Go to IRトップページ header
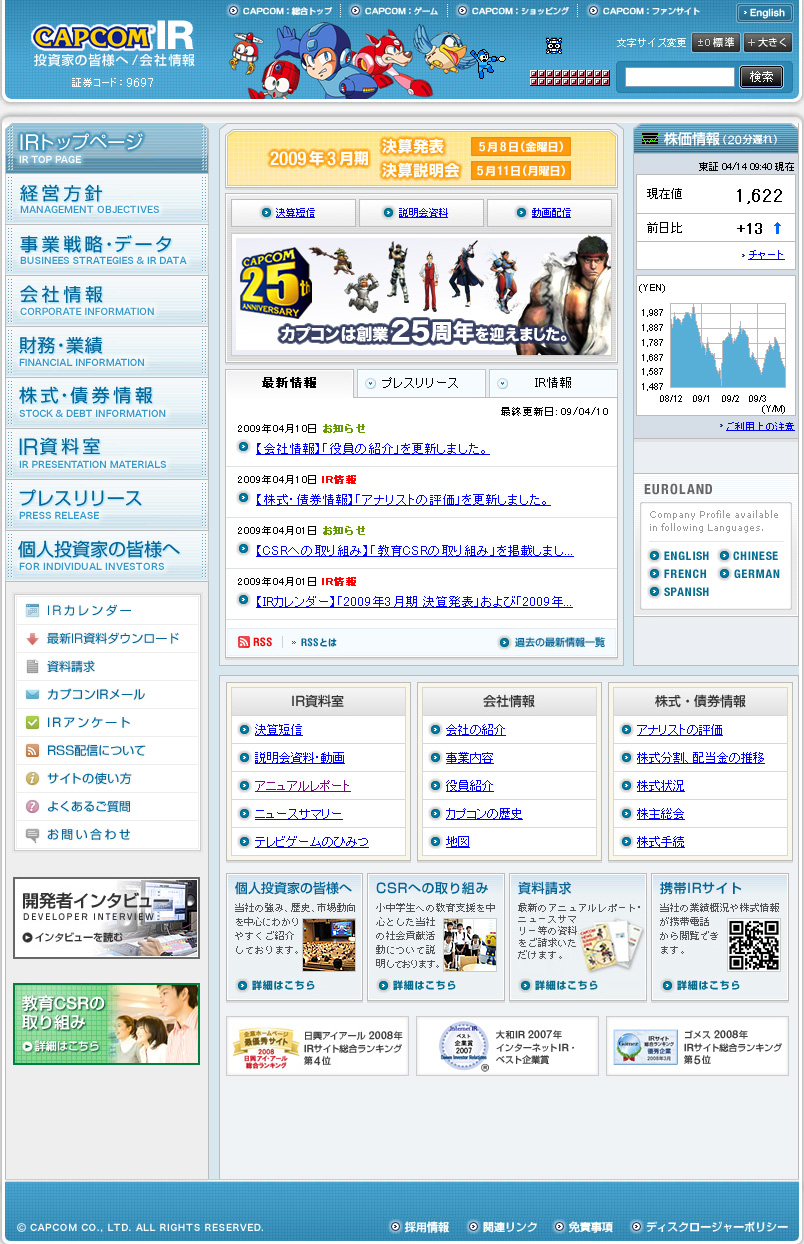The height and width of the screenshot is (1244, 804). point(107,148)
